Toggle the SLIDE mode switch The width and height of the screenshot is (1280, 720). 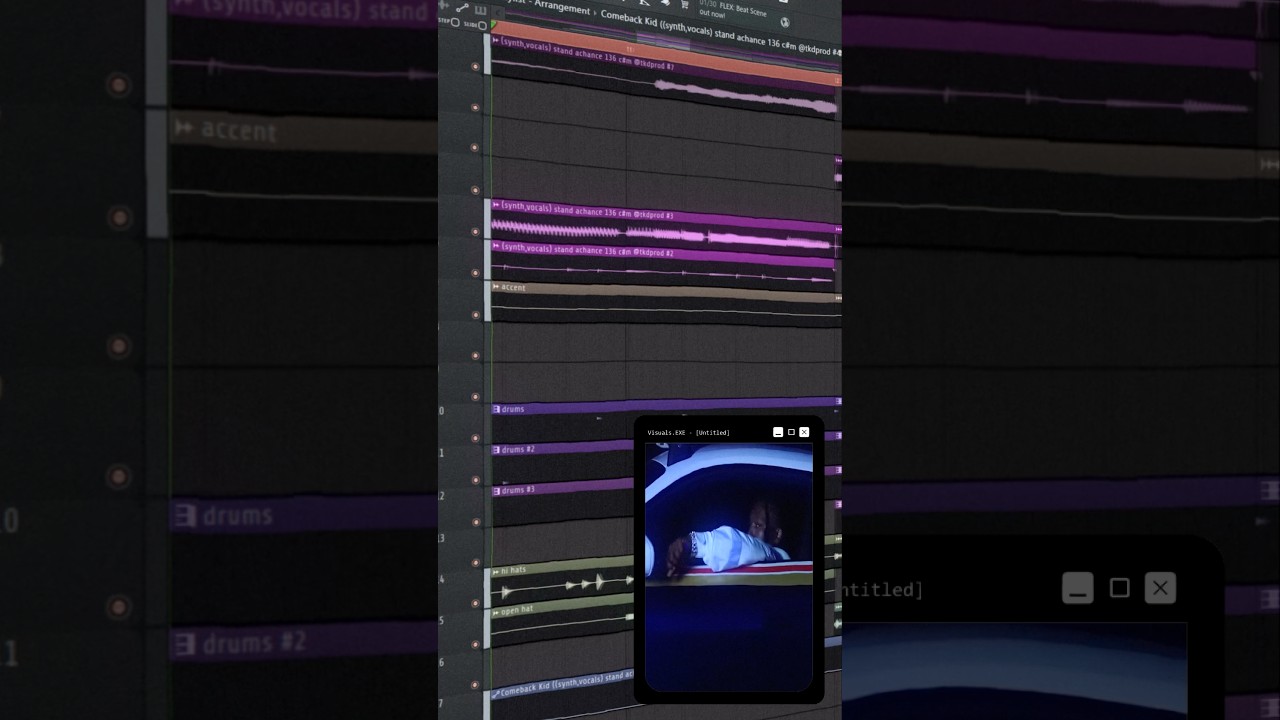pyautogui.click(x=482, y=25)
